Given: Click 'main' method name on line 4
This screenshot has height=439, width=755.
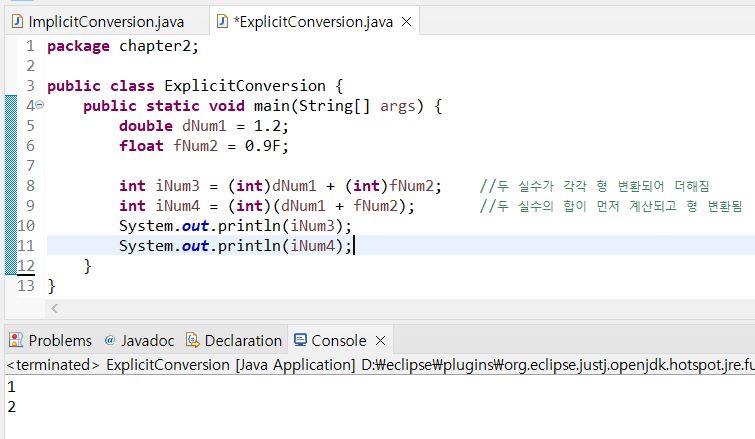Looking at the screenshot, I should [x=272, y=106].
